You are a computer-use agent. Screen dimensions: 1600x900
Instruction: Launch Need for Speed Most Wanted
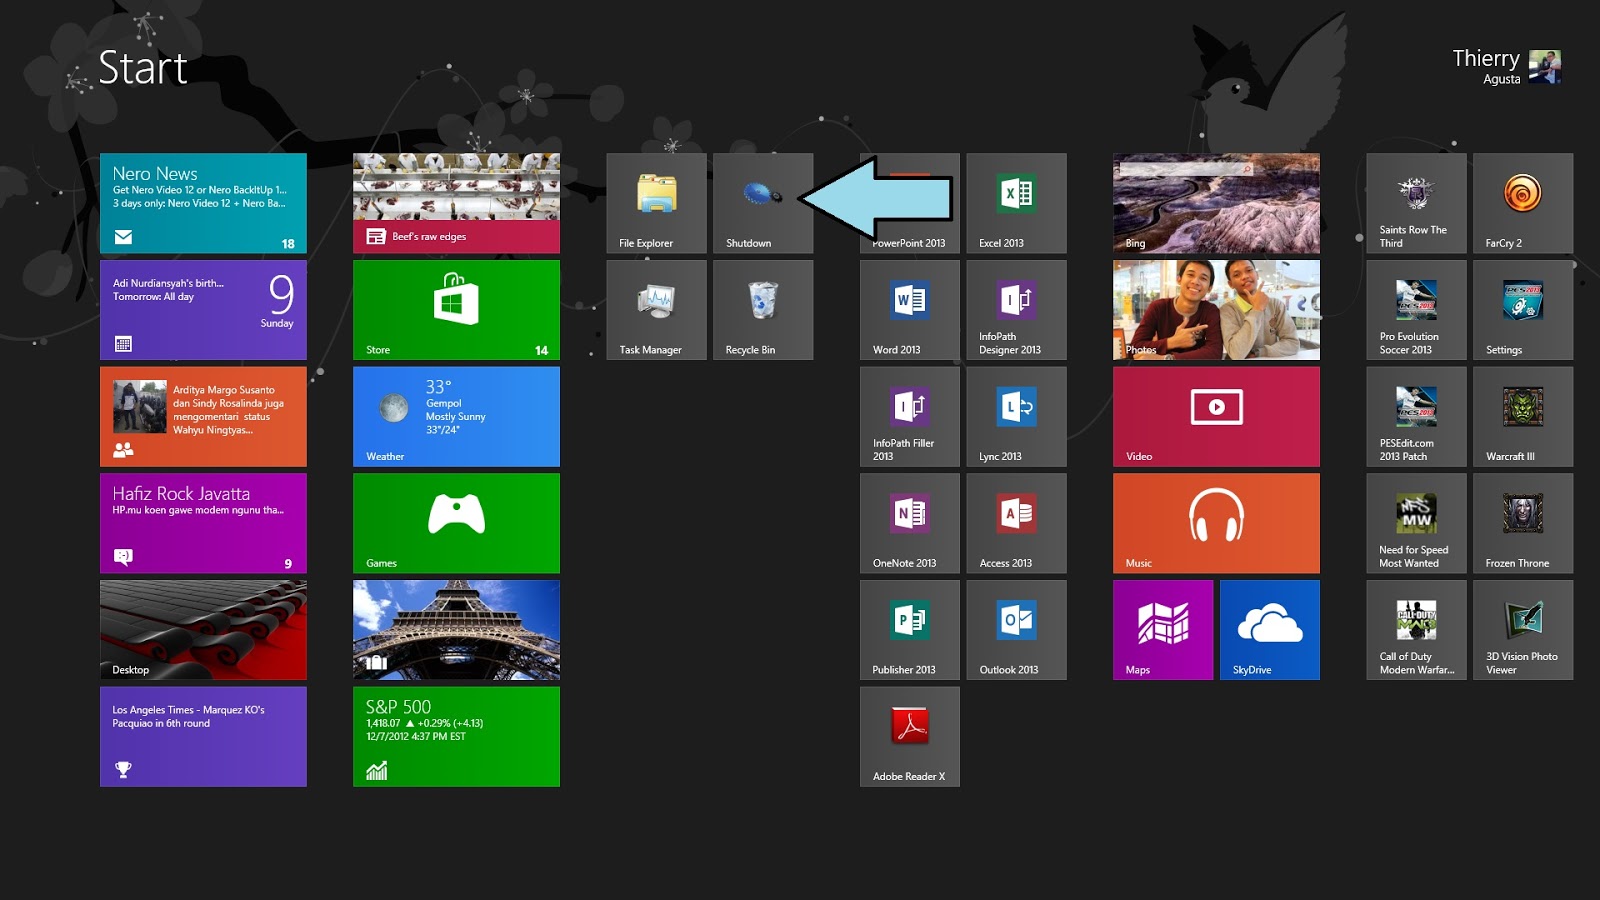point(1416,523)
